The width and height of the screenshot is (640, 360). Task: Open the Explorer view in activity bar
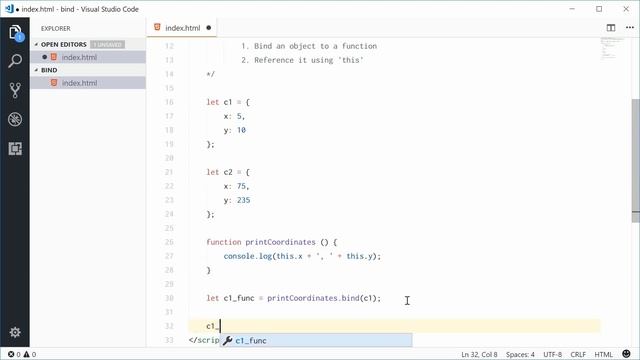(15, 33)
